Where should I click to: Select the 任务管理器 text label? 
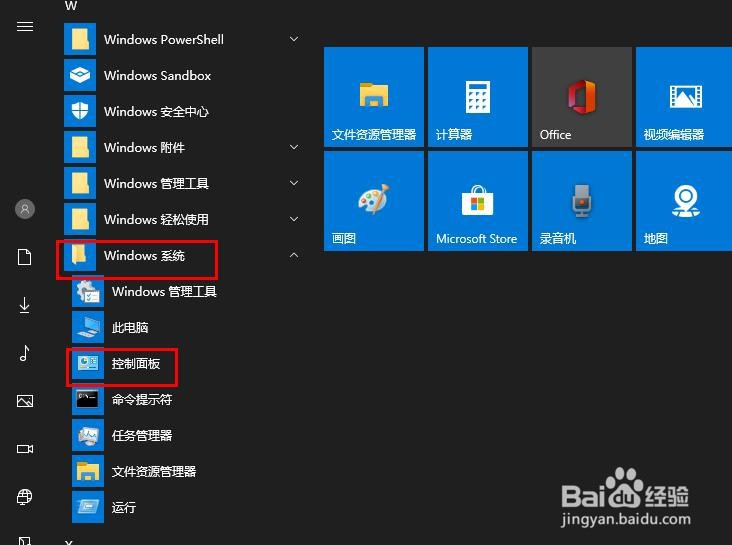[142, 435]
